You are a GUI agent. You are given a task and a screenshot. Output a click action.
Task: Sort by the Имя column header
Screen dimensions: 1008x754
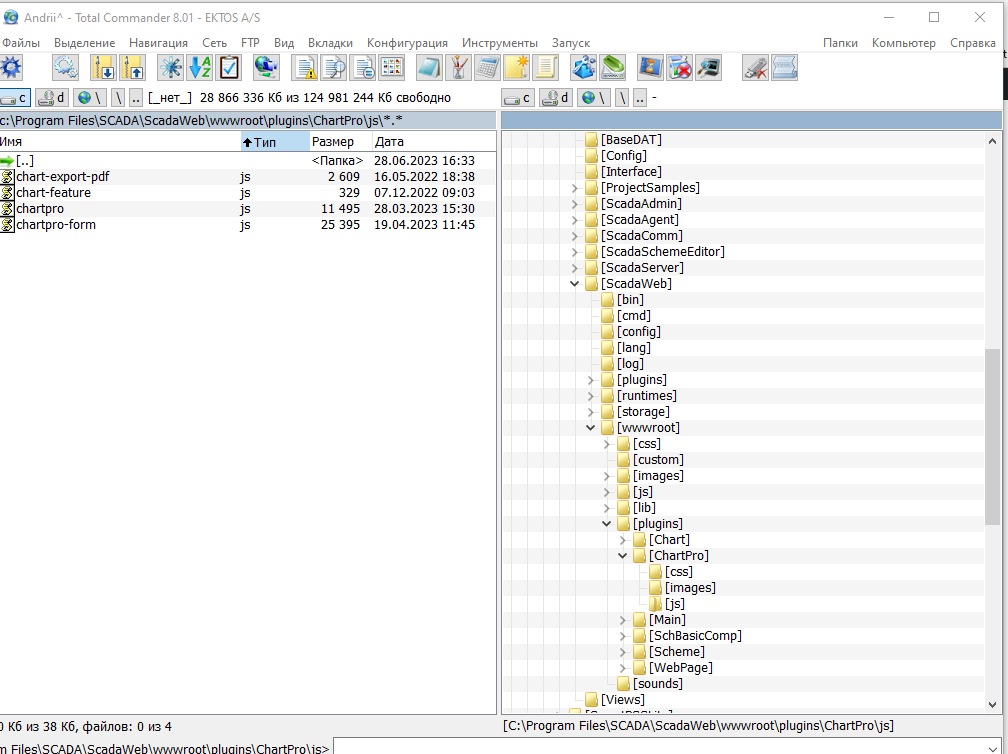point(120,141)
